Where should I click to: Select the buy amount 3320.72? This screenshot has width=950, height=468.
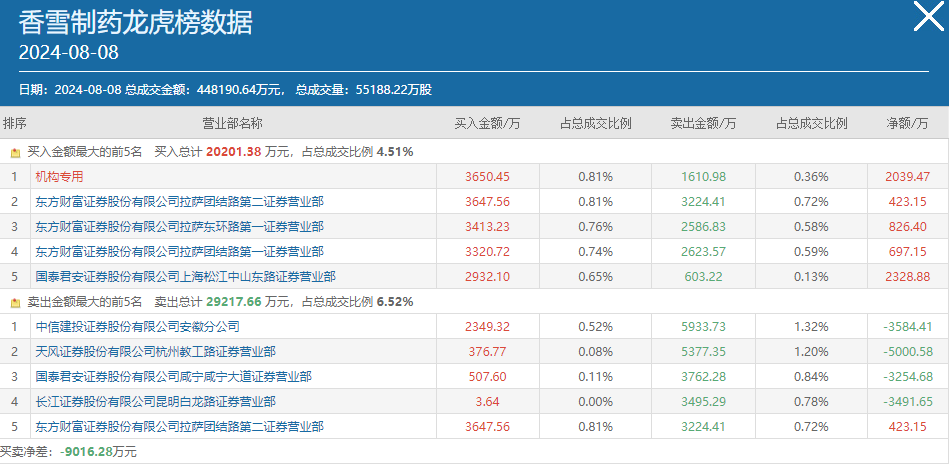(488, 252)
